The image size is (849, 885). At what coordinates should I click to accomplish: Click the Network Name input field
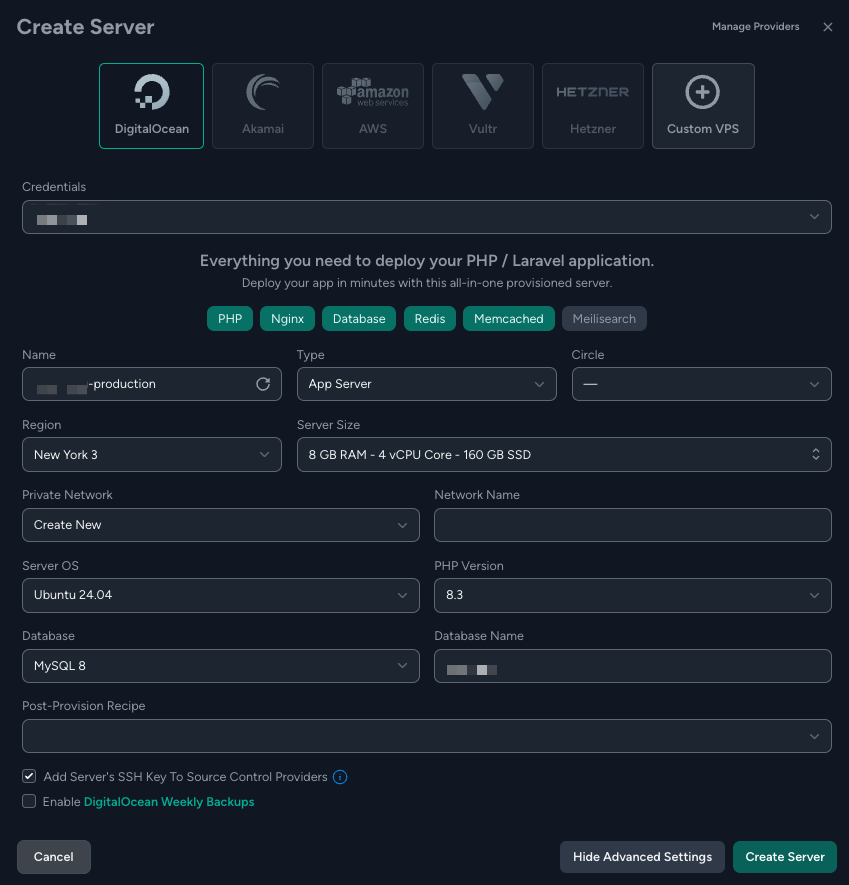pos(633,525)
